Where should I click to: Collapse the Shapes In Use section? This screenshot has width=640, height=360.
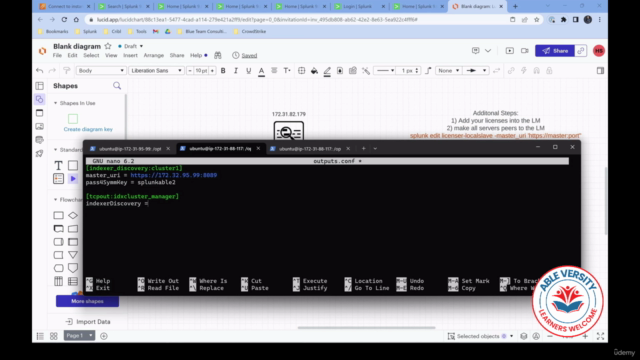56,103
